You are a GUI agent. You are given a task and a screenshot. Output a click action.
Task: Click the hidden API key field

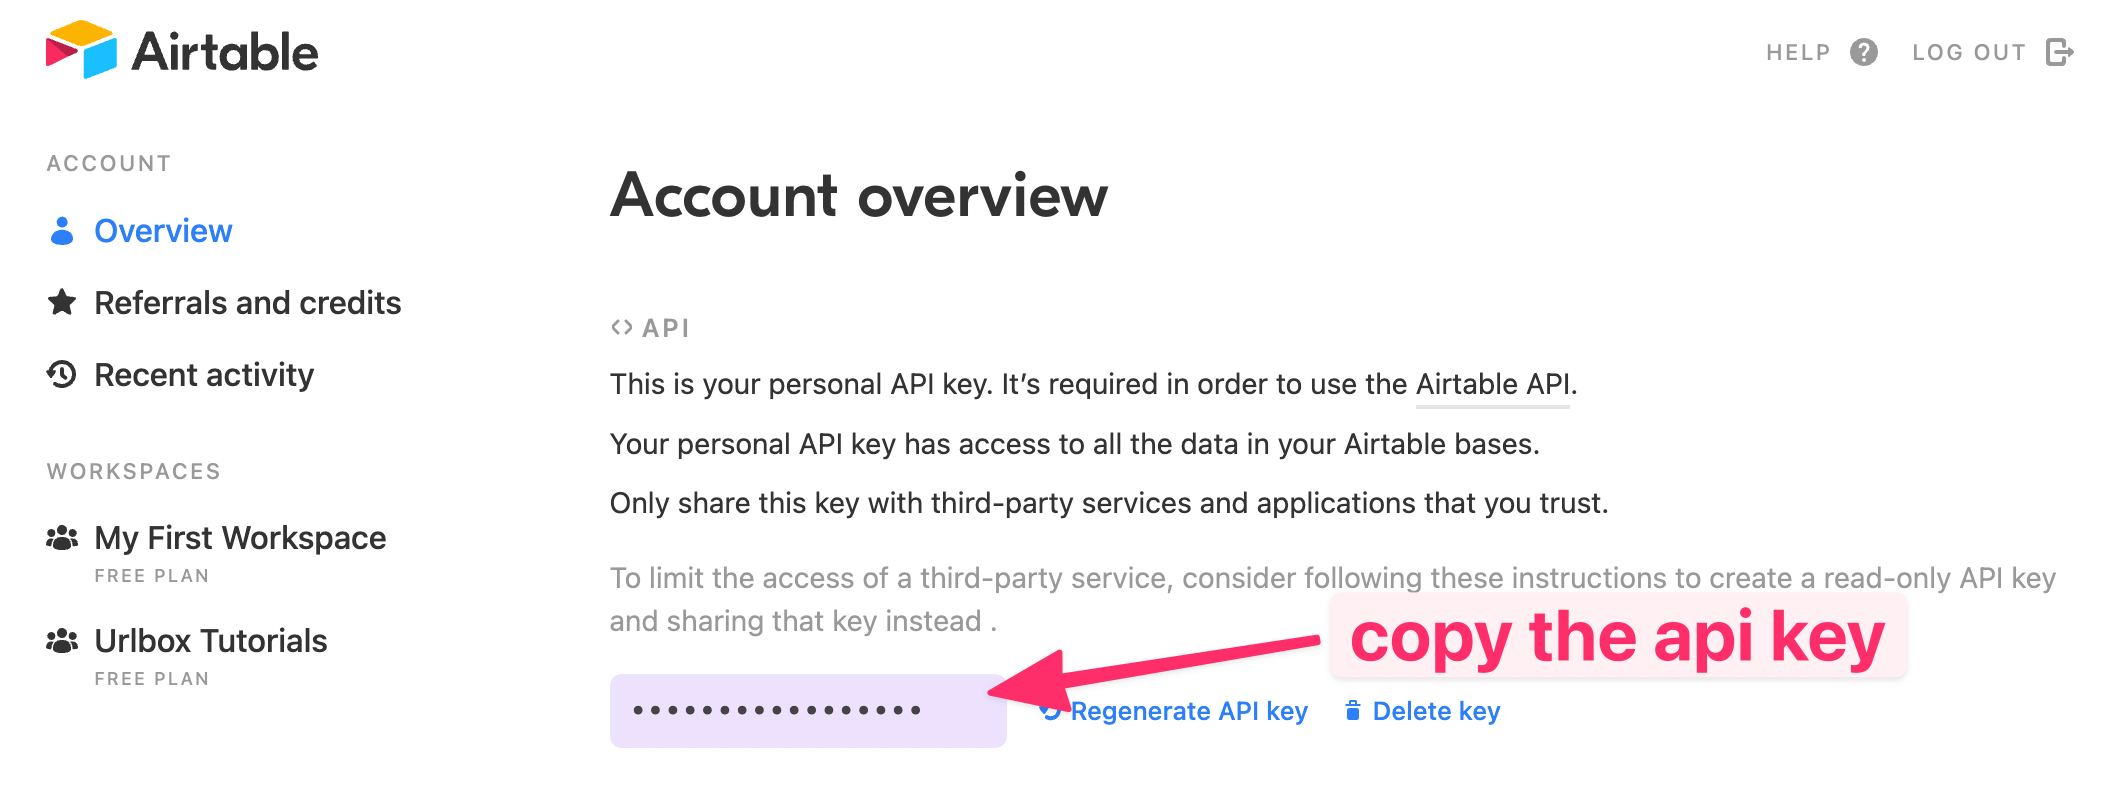point(808,711)
